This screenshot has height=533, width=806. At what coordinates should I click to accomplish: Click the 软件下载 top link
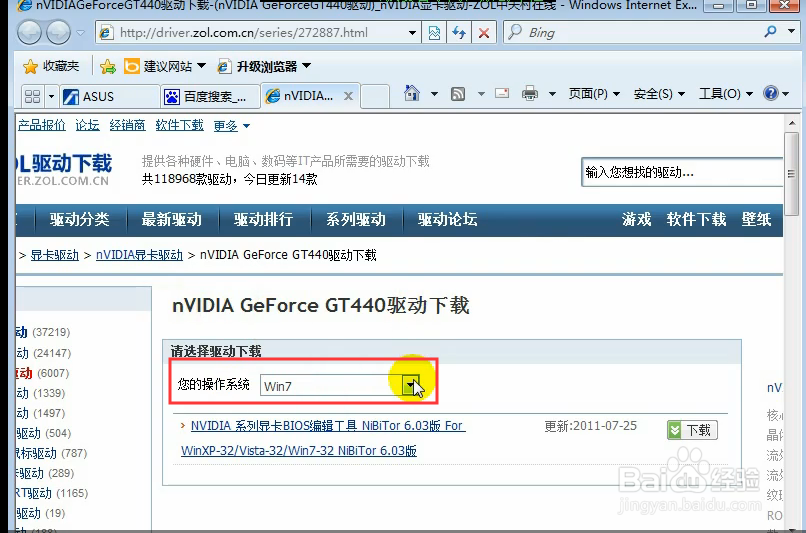tap(179, 125)
